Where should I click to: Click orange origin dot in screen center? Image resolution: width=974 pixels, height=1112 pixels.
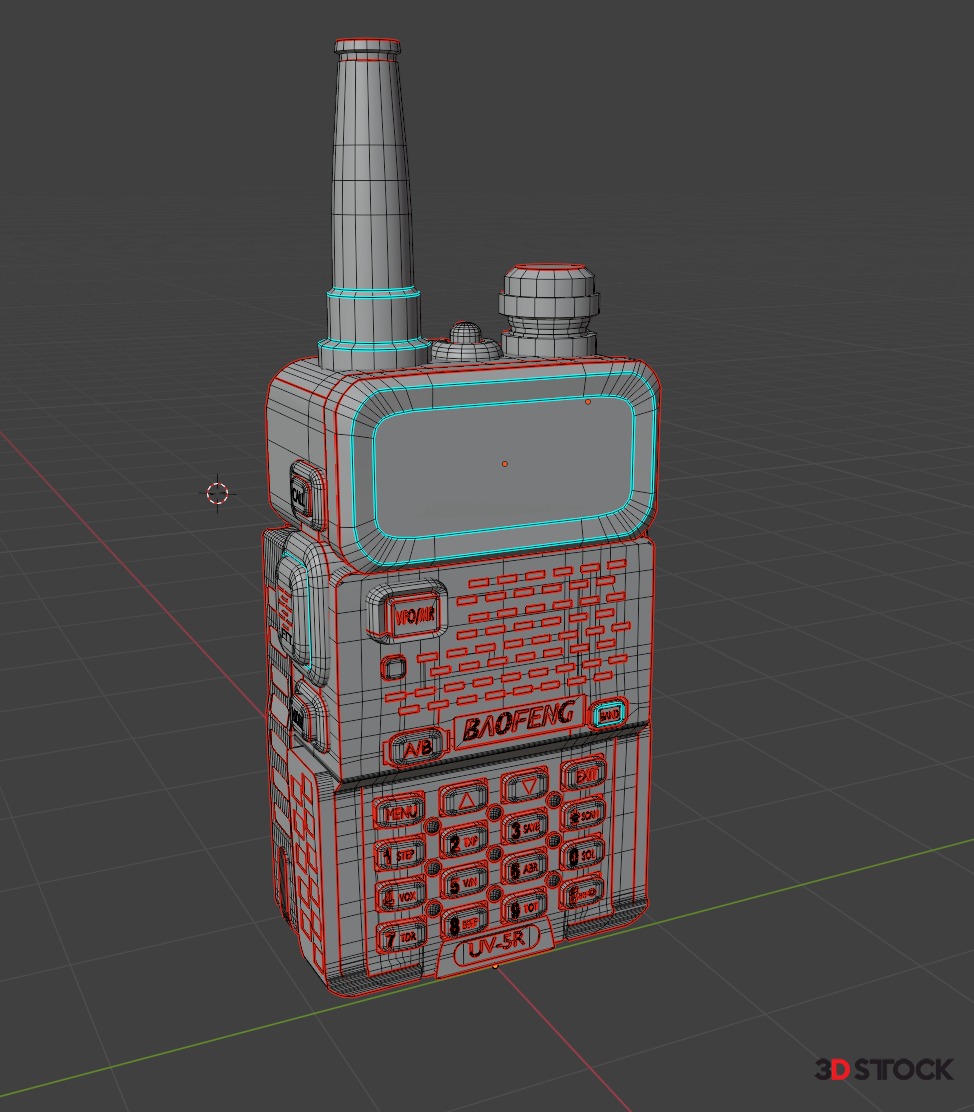point(504,464)
